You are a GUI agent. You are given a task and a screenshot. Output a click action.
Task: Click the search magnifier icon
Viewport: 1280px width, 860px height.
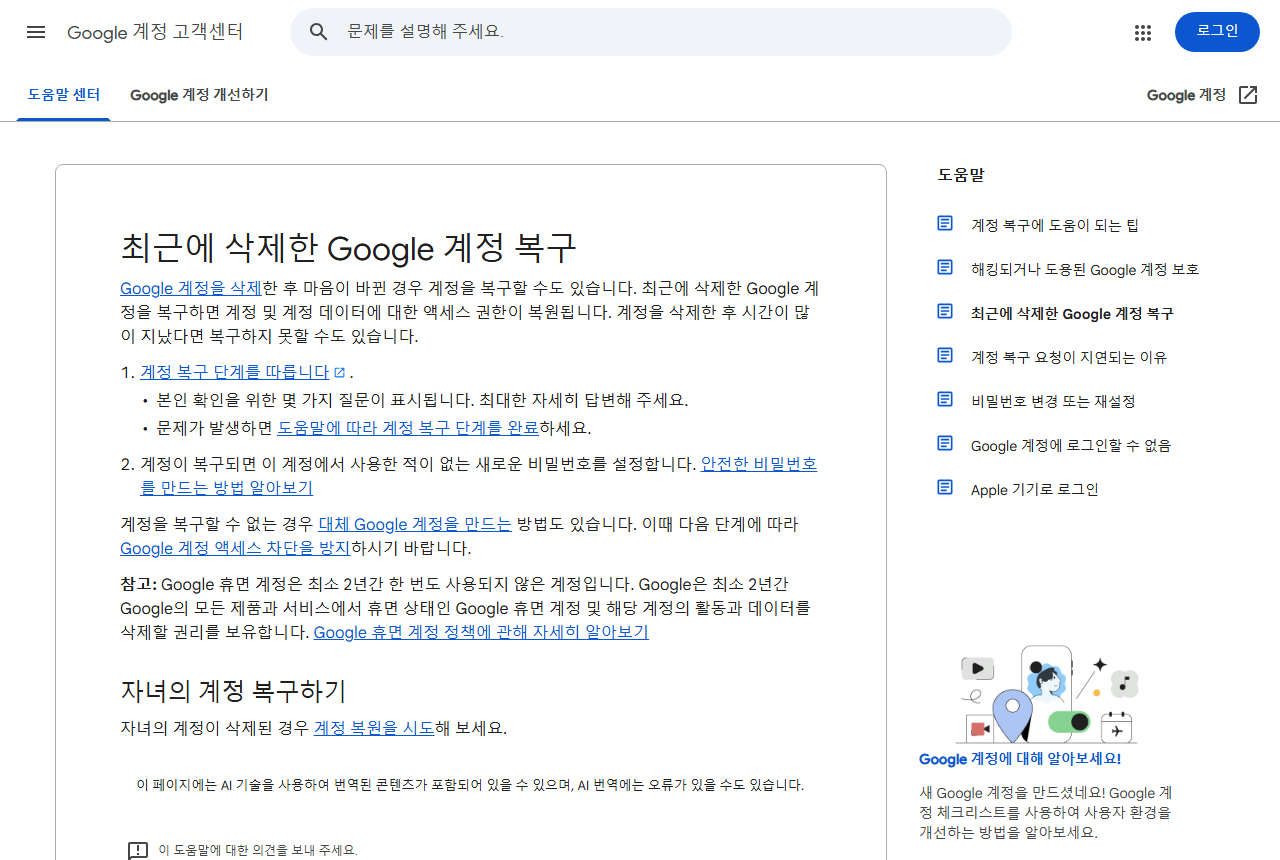pyautogui.click(x=319, y=32)
